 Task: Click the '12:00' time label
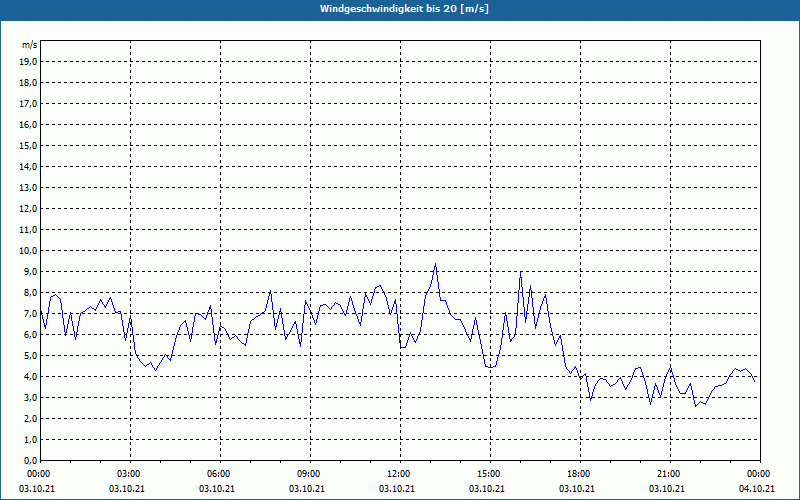click(399, 474)
